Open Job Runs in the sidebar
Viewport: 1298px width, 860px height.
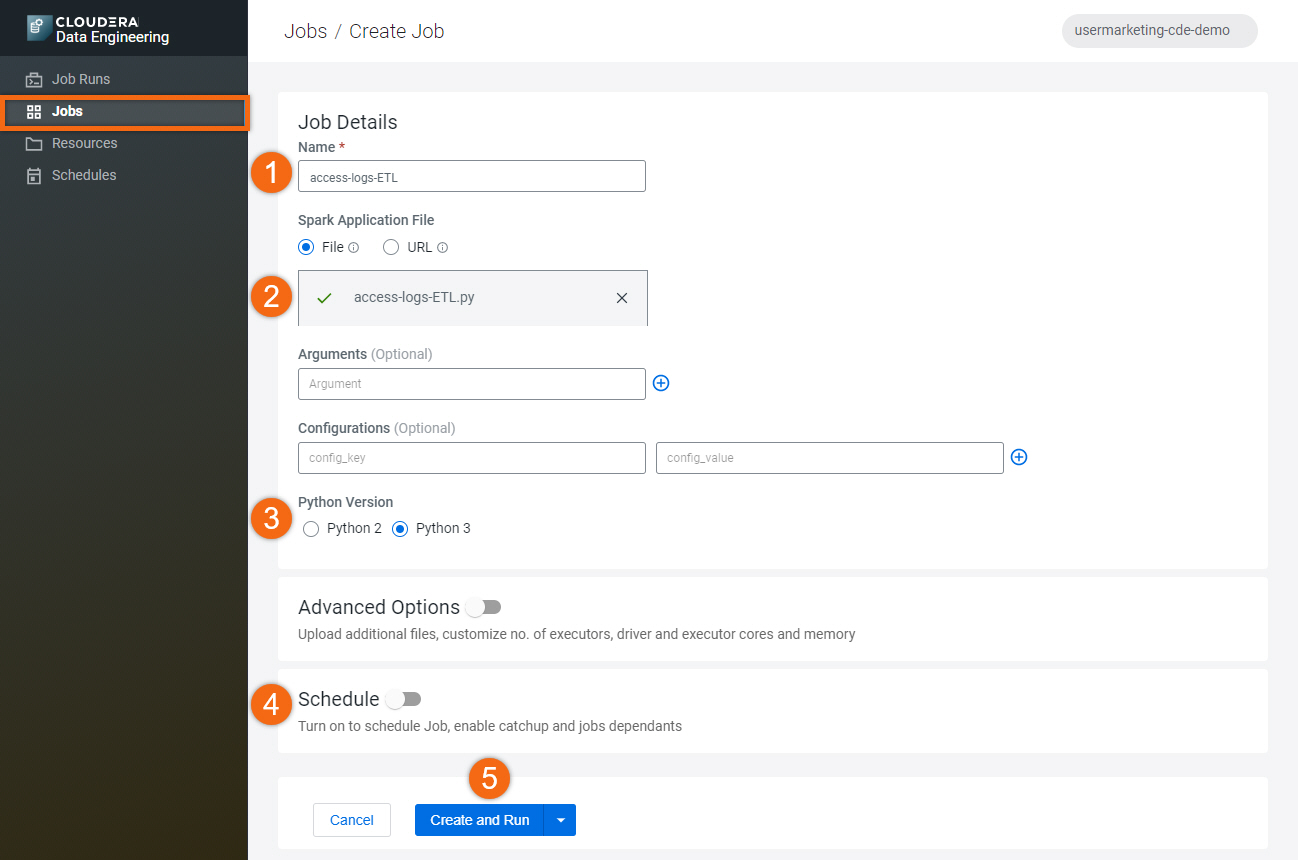pos(80,79)
